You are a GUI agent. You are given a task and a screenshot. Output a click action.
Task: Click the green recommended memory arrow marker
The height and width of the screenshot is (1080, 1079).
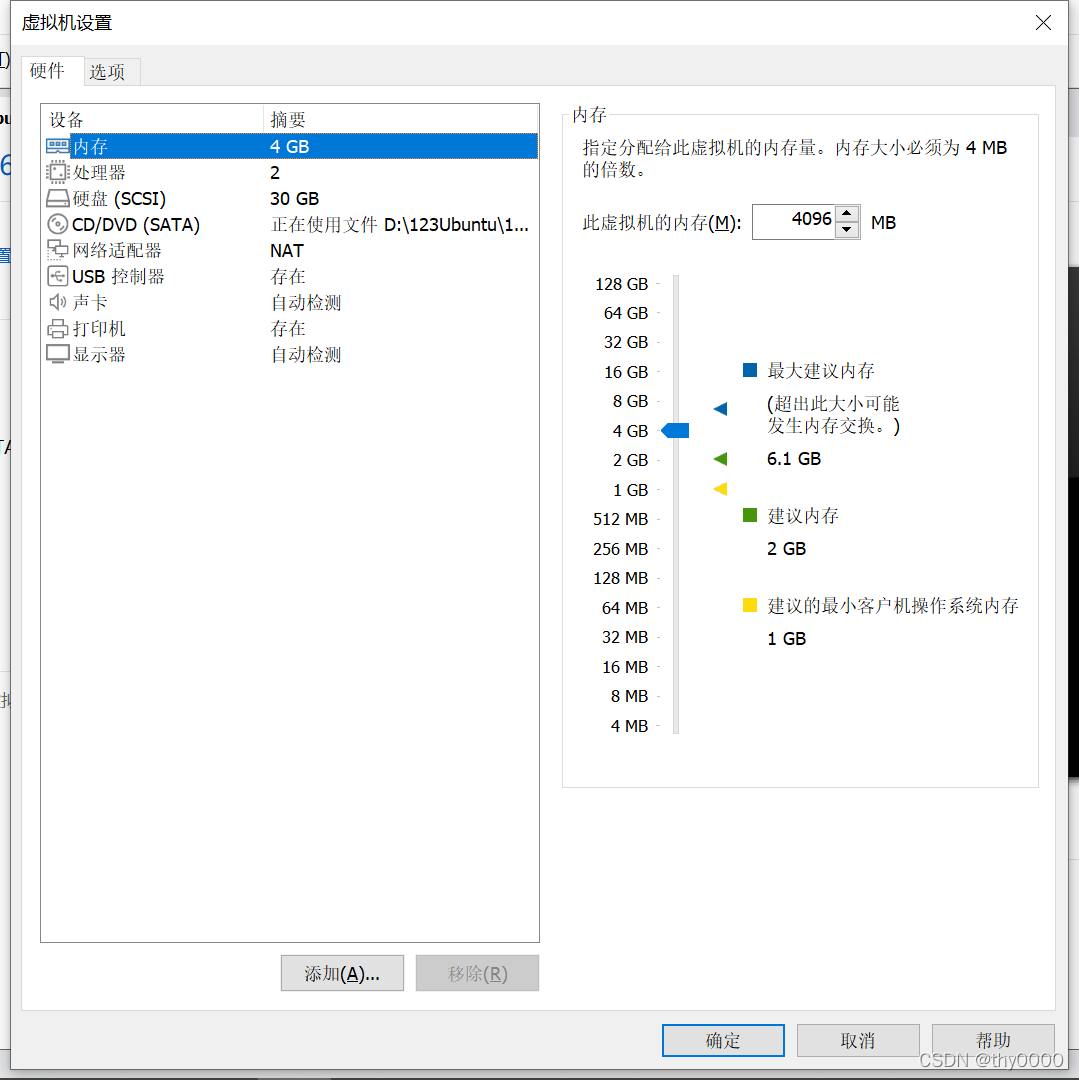click(x=719, y=459)
